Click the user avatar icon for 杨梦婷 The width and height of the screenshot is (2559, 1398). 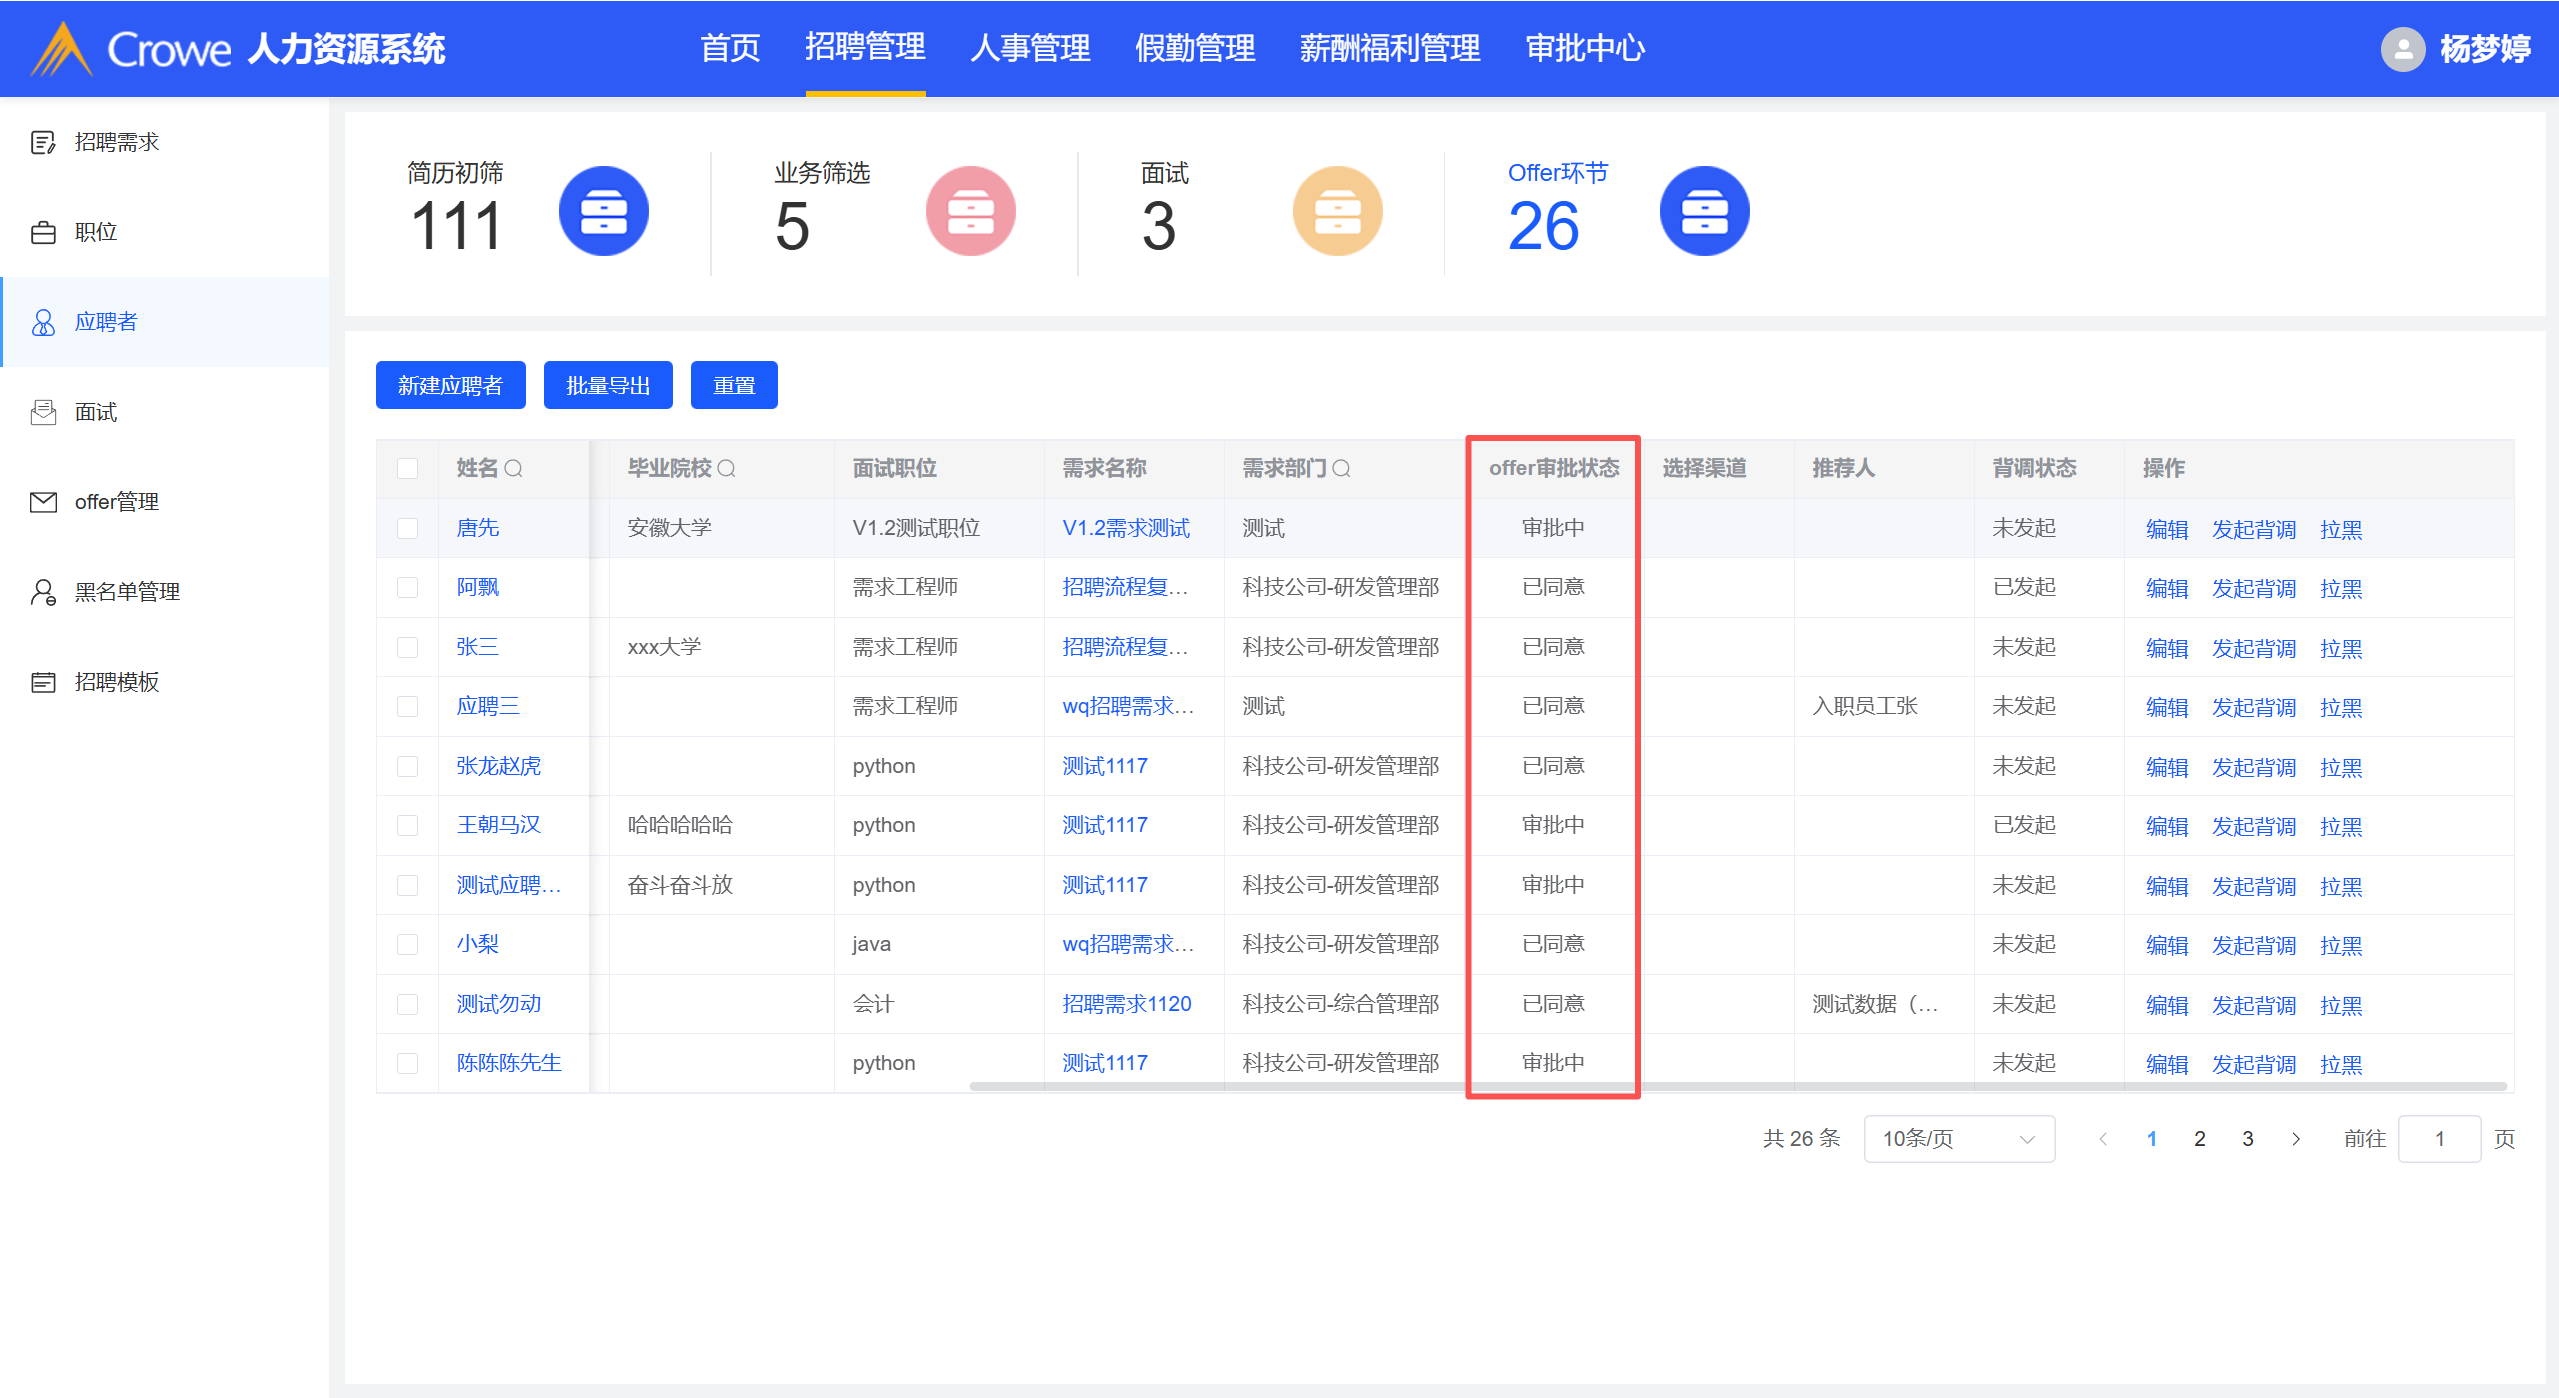click(2402, 48)
